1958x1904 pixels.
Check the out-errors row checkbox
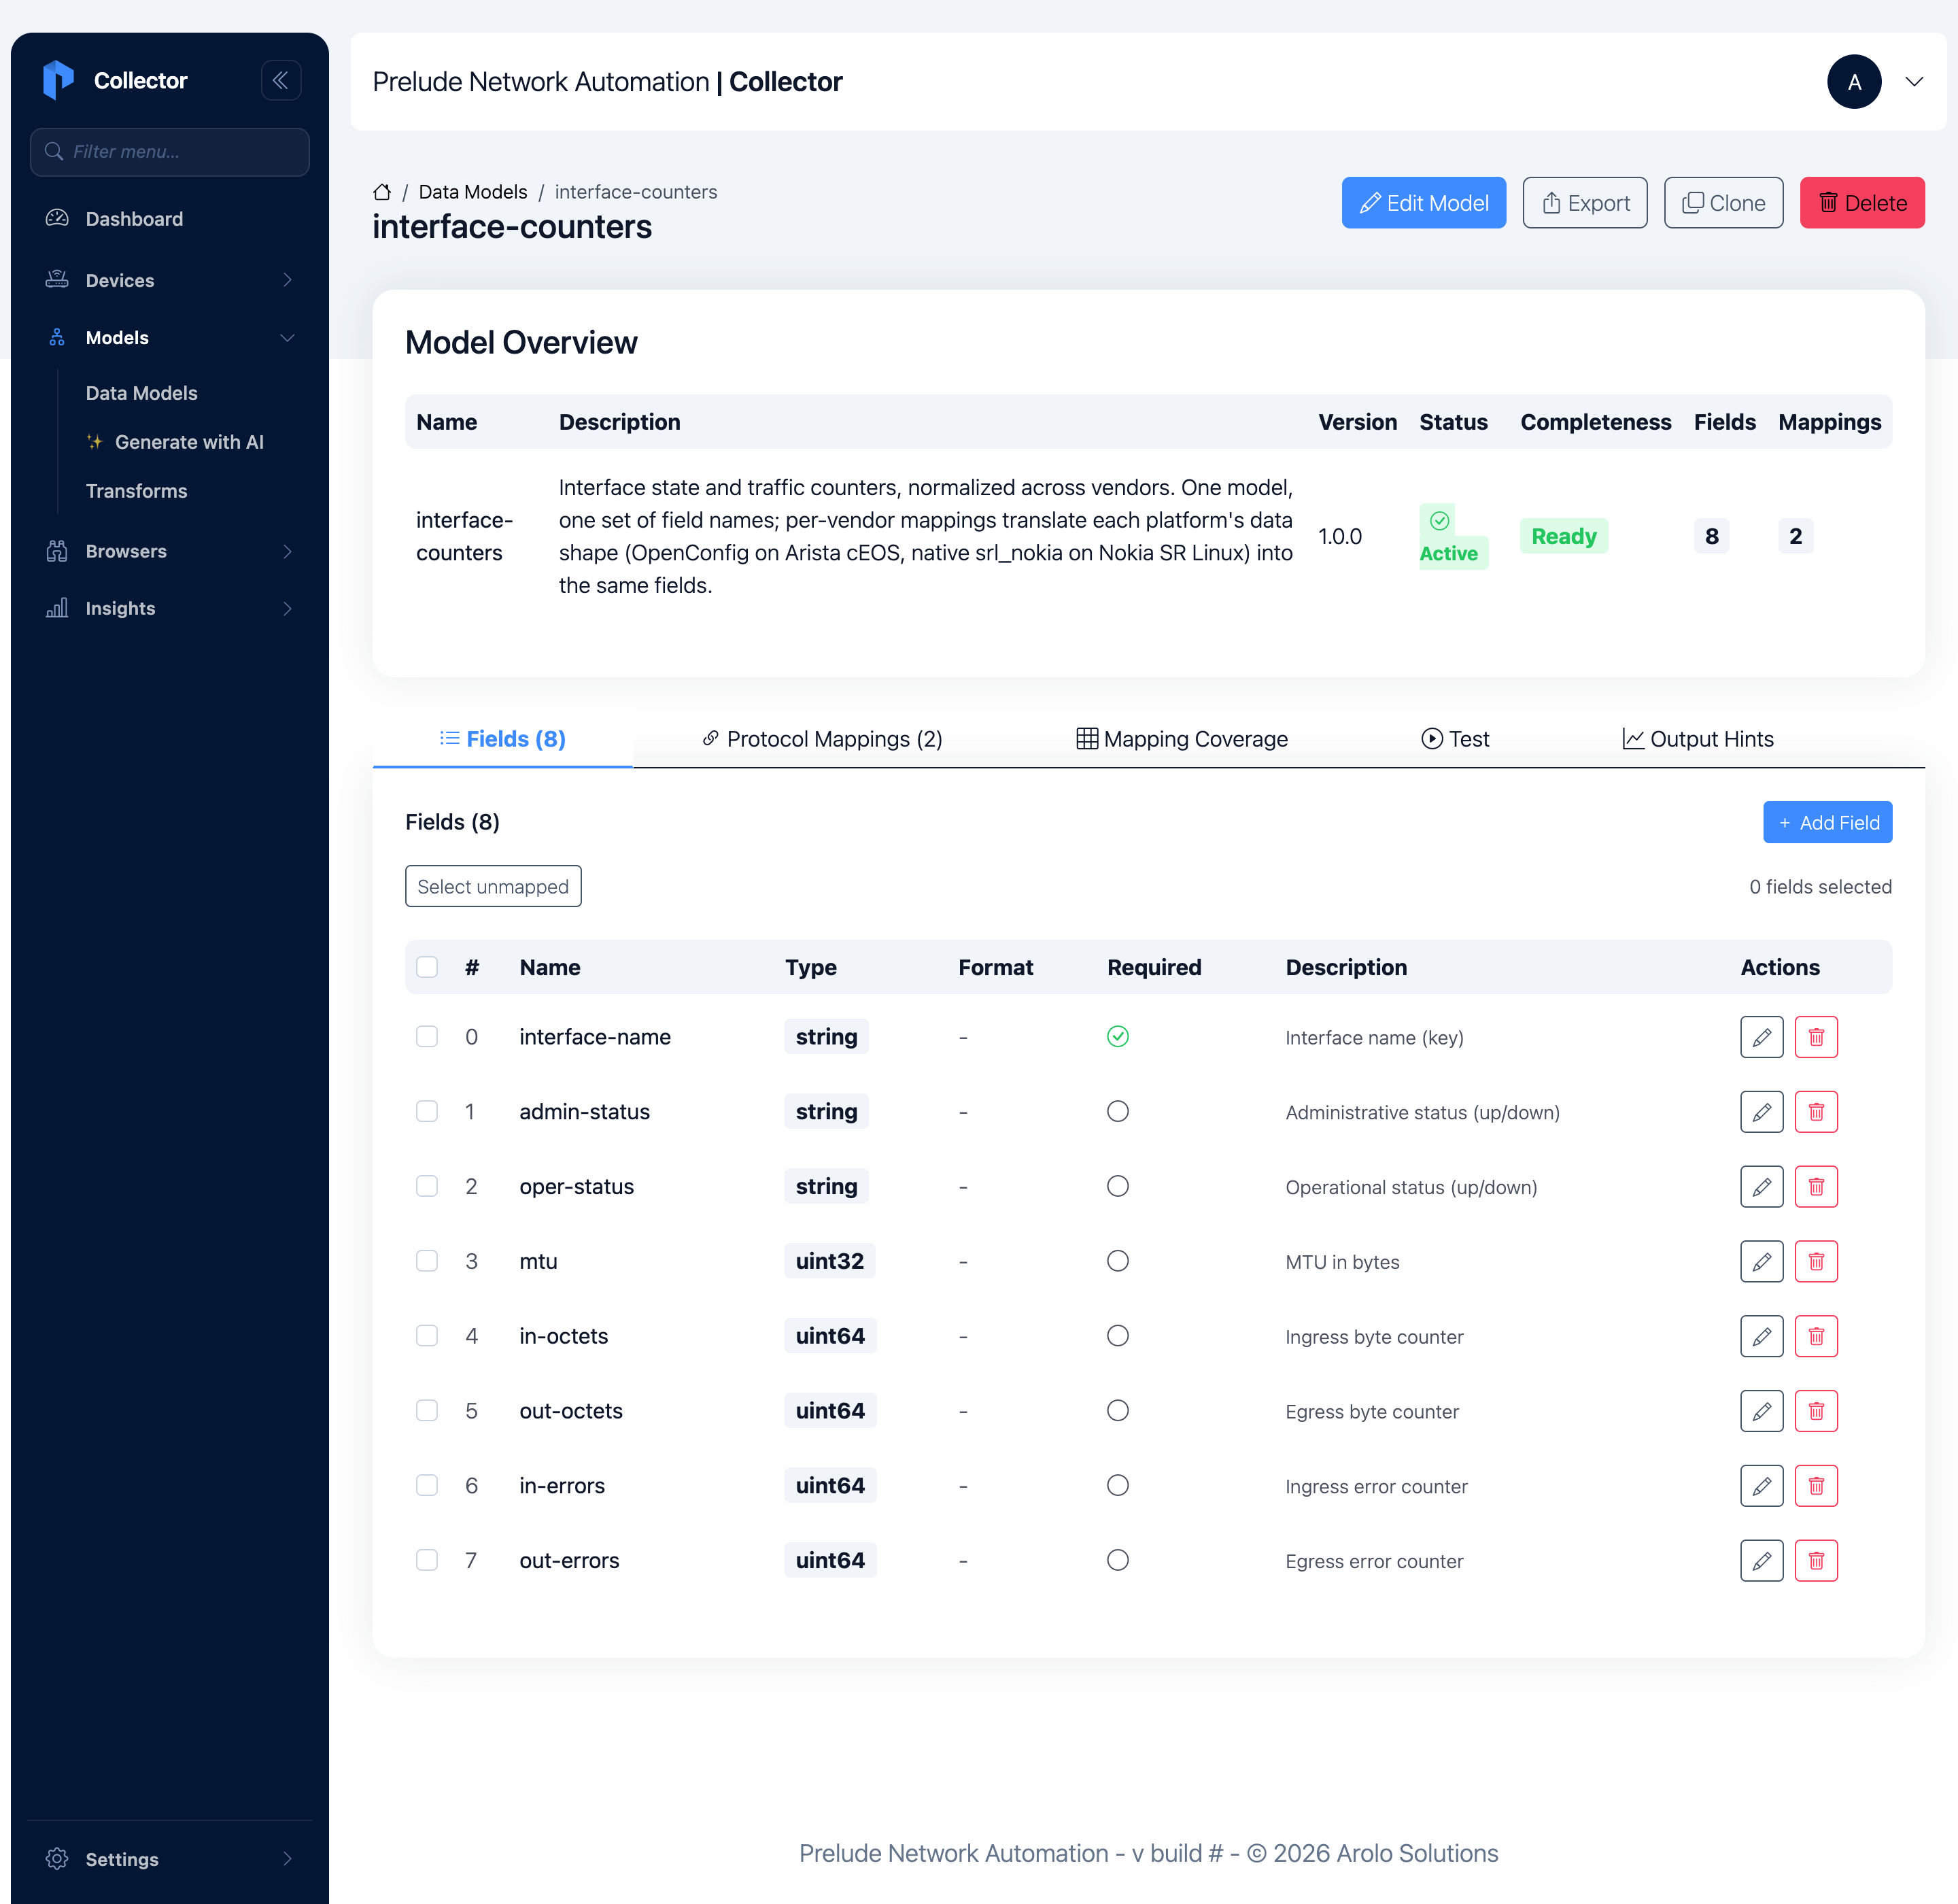[427, 1560]
